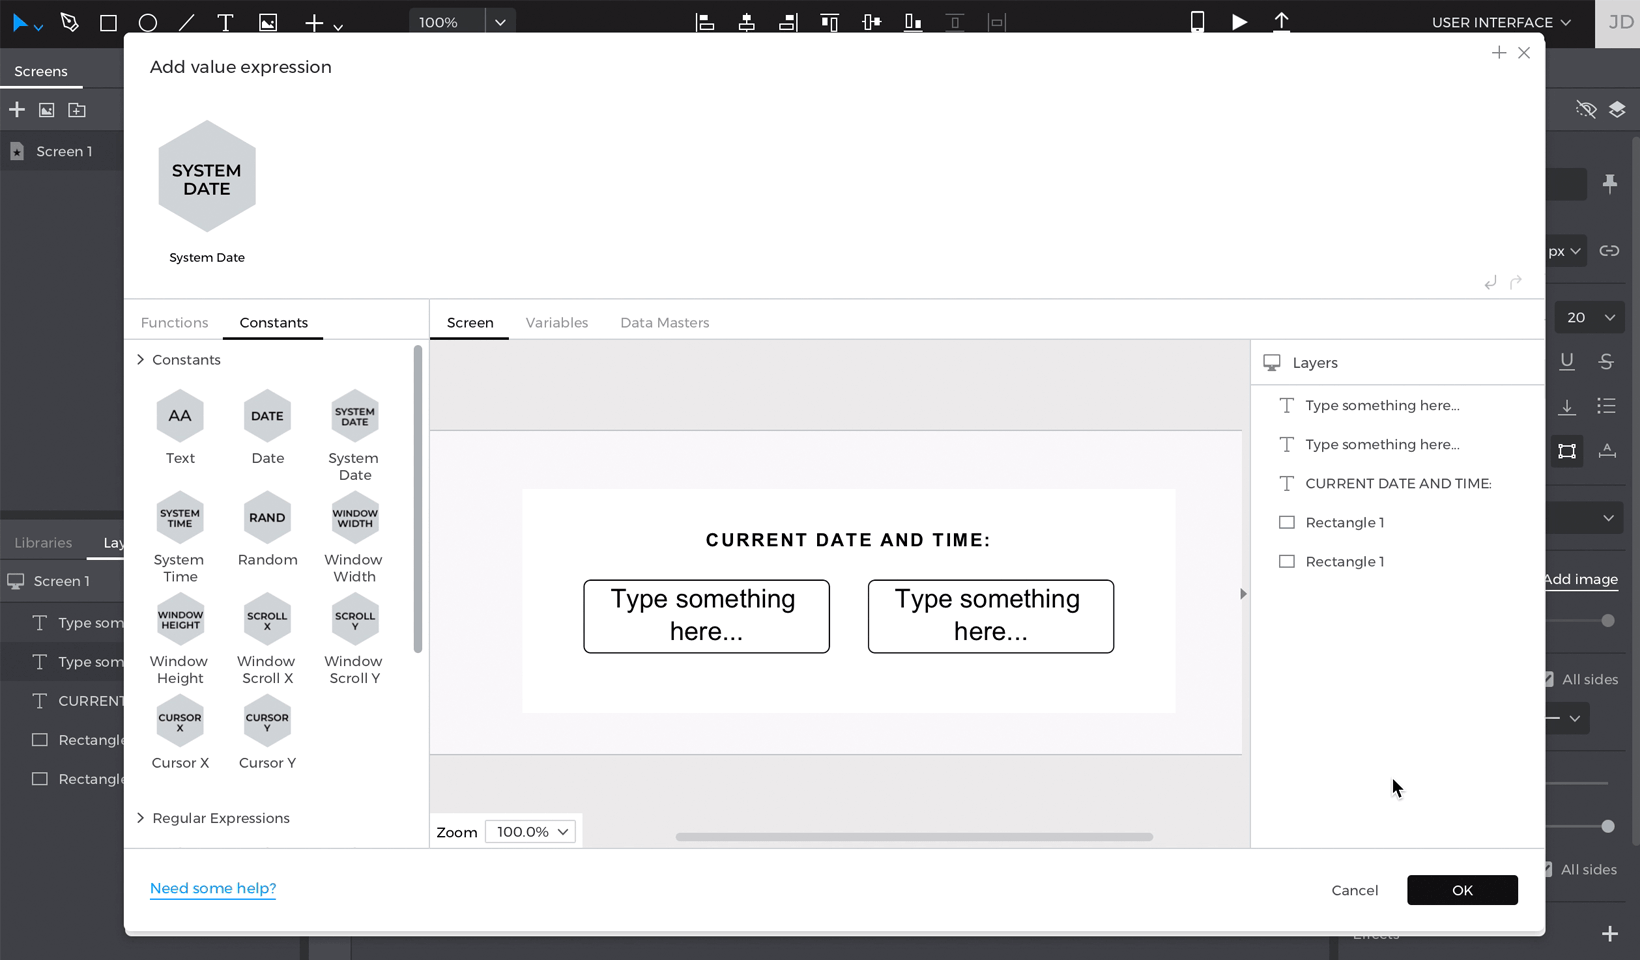The image size is (1640, 960).
Task: Select the Rectangle tool
Action: pos(108,21)
